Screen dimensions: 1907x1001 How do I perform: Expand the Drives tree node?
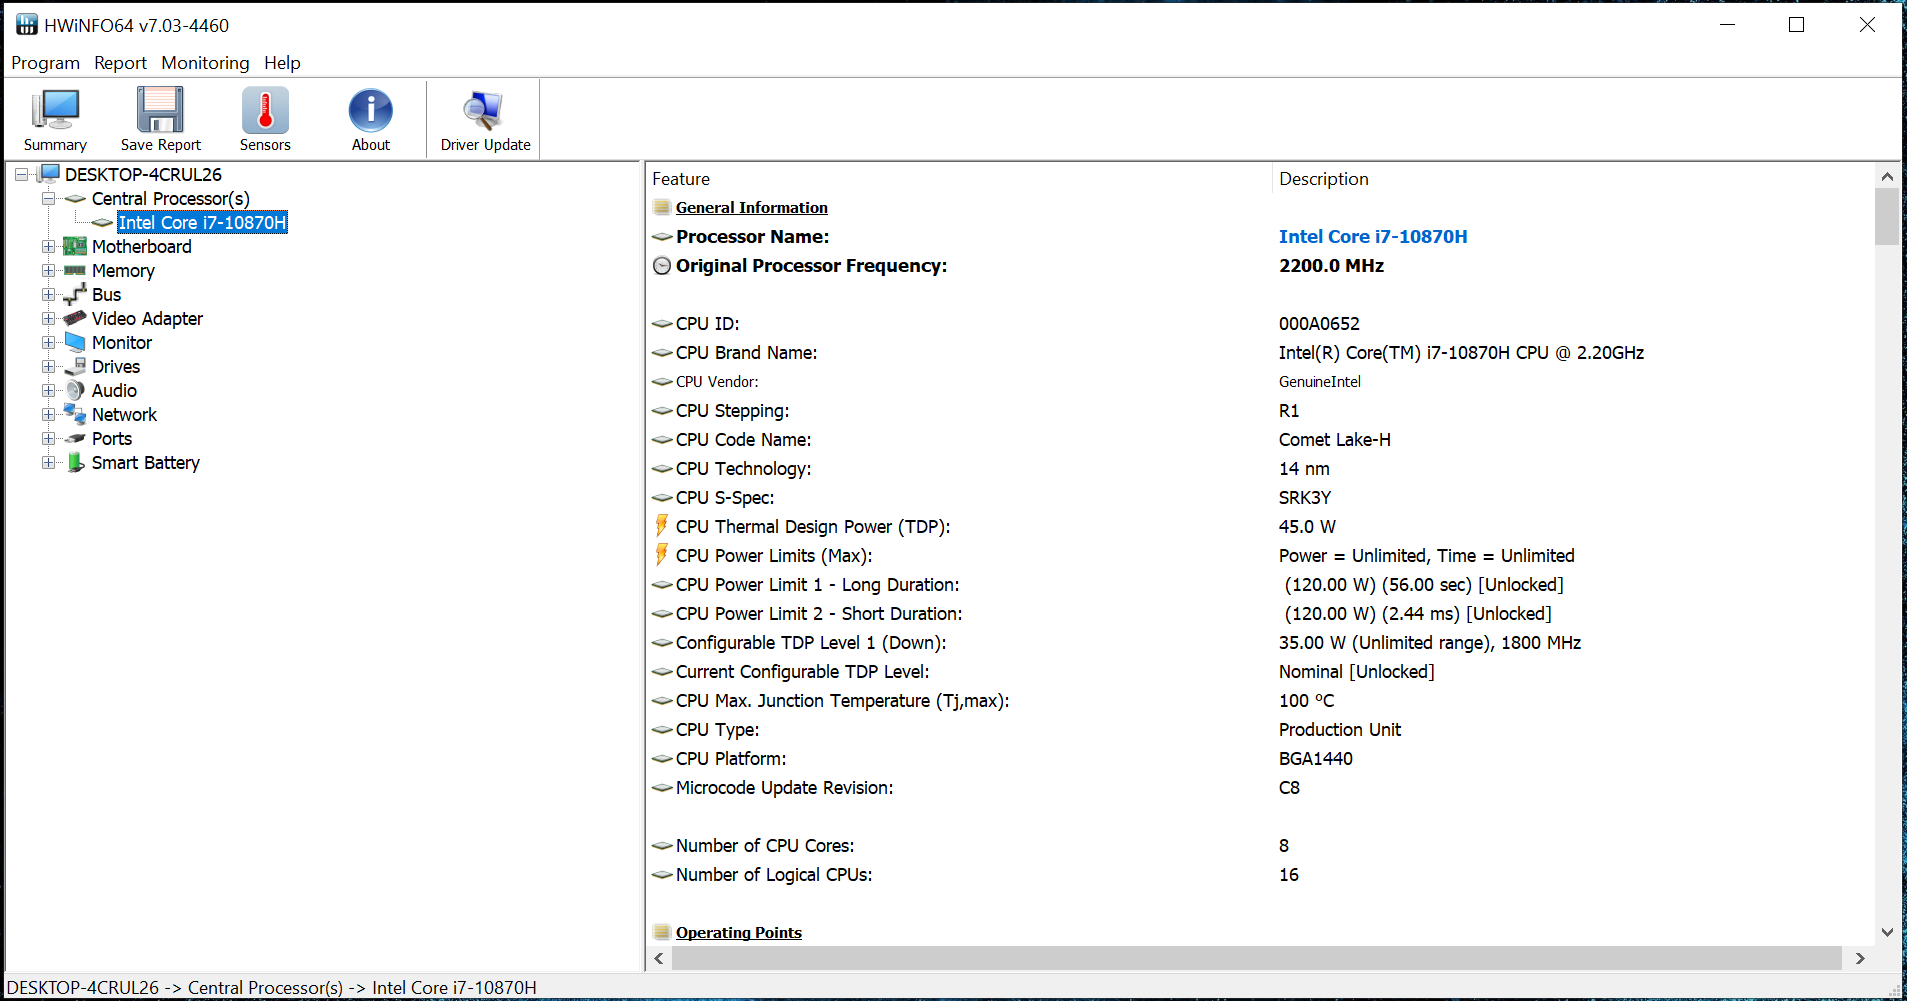click(48, 367)
